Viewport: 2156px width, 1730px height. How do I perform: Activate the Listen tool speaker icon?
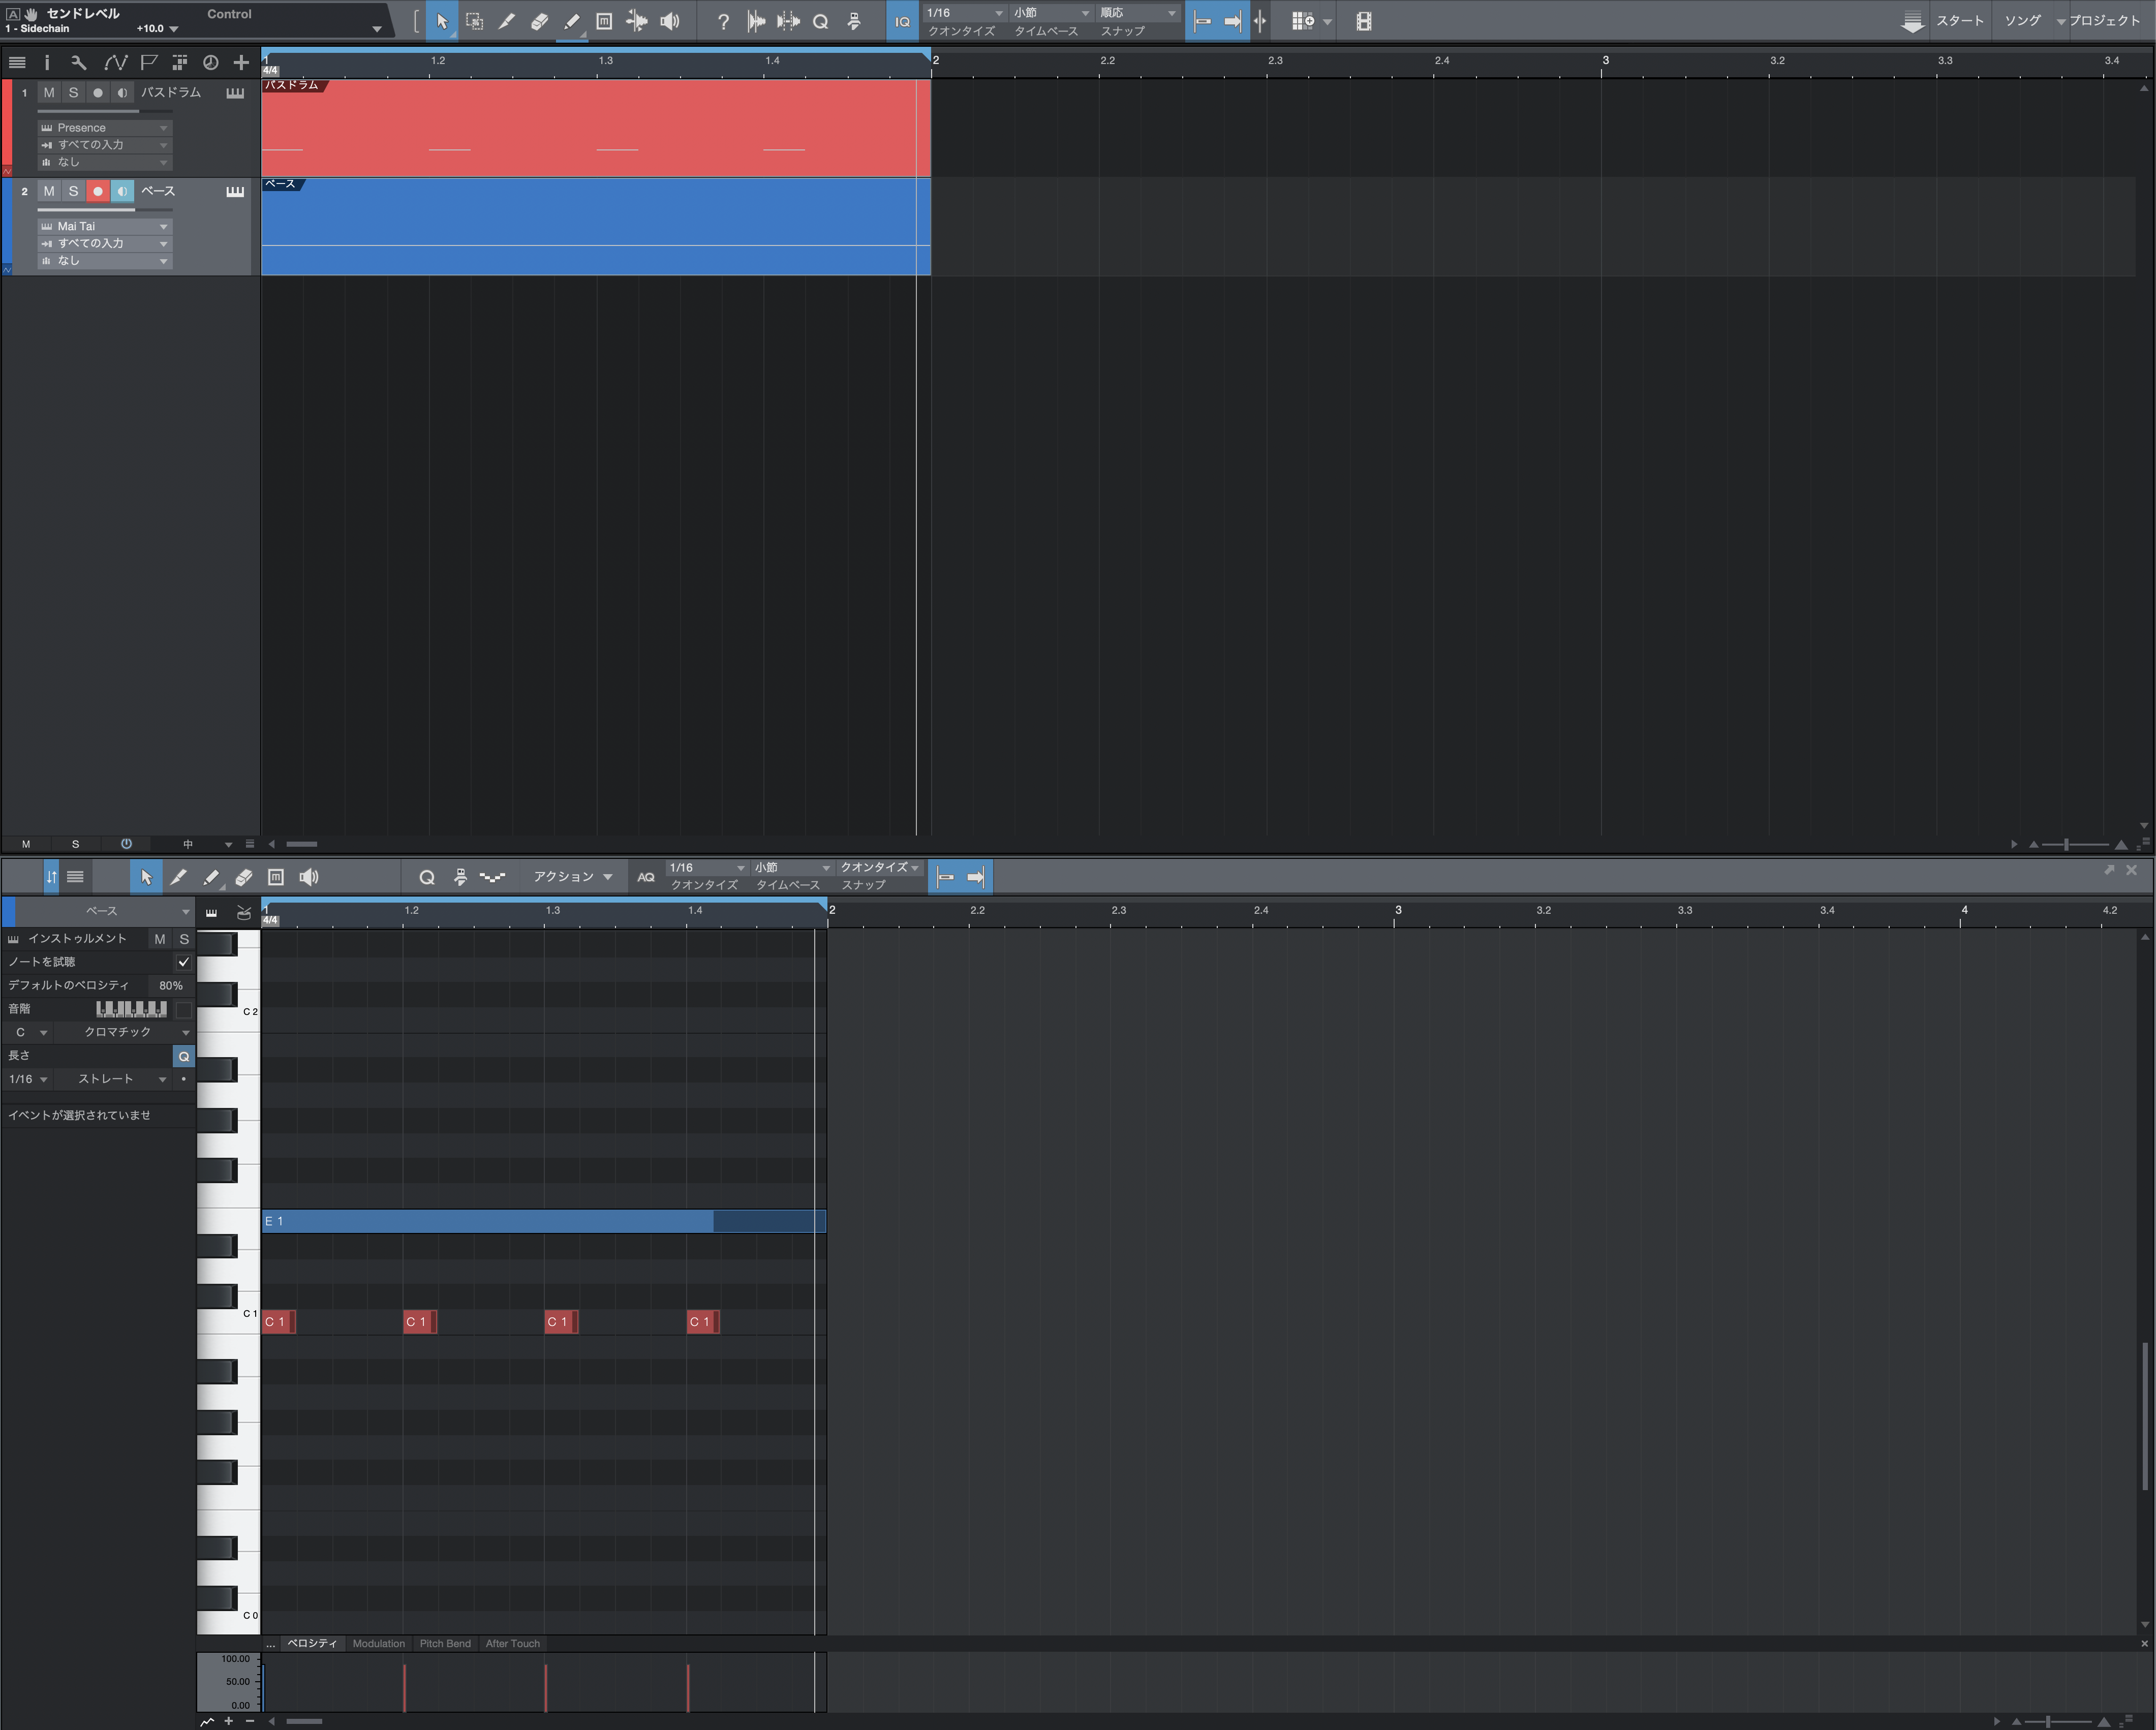click(x=670, y=20)
